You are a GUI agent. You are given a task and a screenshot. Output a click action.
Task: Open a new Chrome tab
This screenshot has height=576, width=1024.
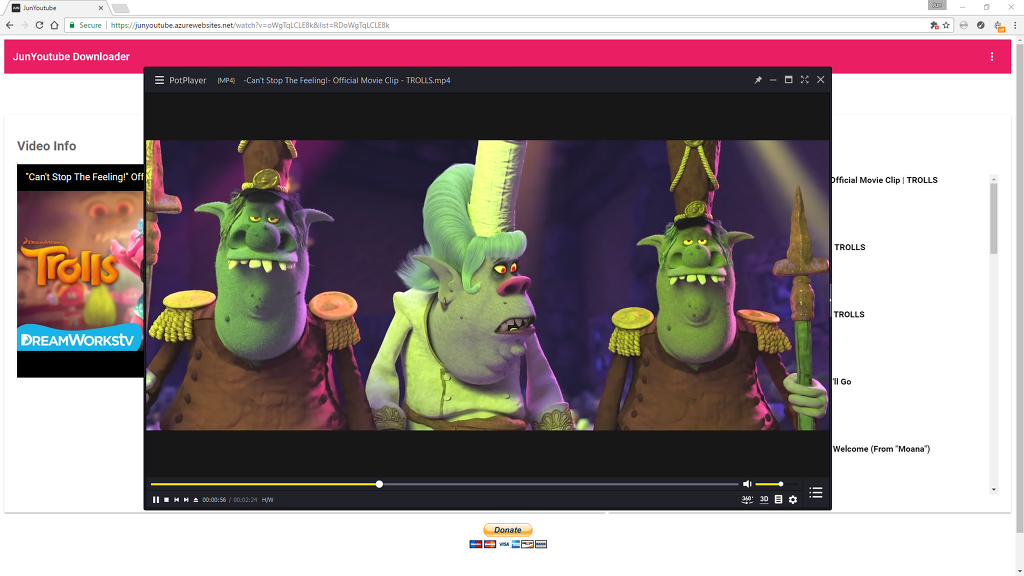120,8
